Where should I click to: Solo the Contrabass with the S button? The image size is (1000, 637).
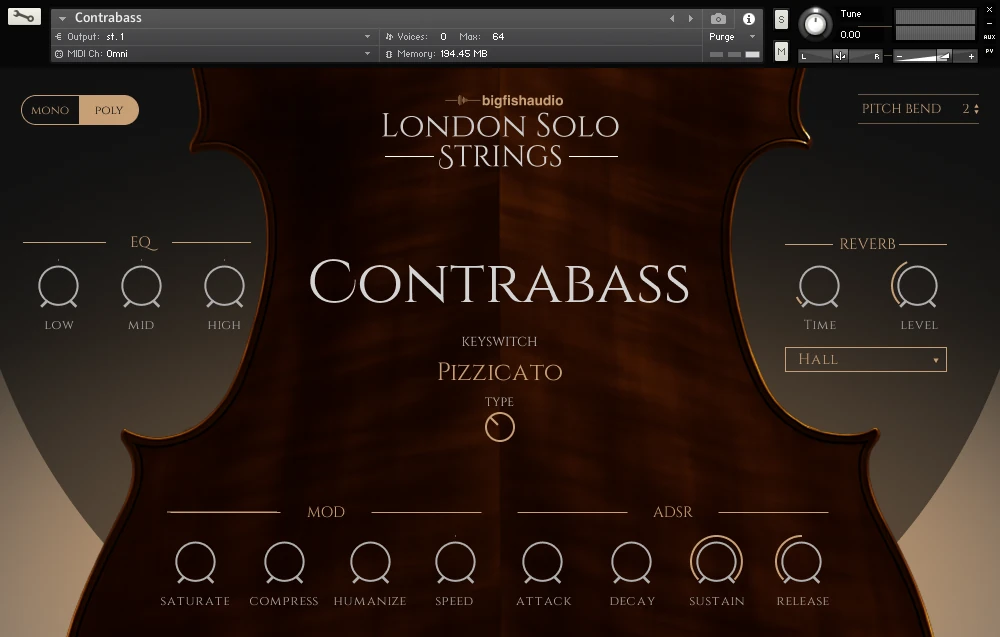pyautogui.click(x=781, y=20)
